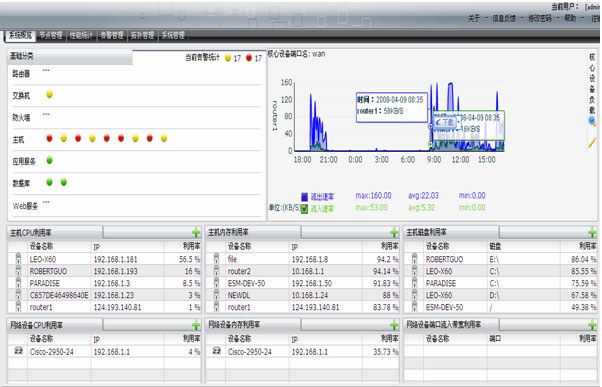602x387 pixels.
Task: Toggle the 流出速率 series checkbox
Action: (x=304, y=197)
